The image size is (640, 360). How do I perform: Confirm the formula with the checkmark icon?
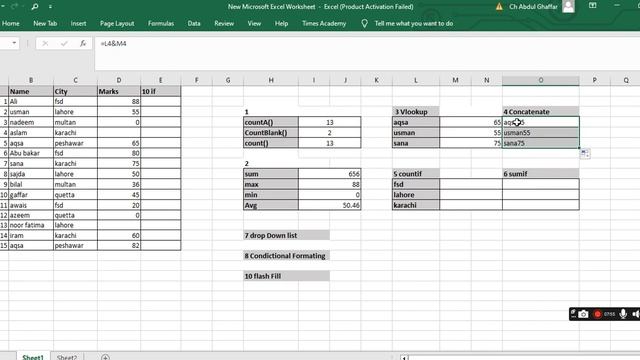pos(64,43)
